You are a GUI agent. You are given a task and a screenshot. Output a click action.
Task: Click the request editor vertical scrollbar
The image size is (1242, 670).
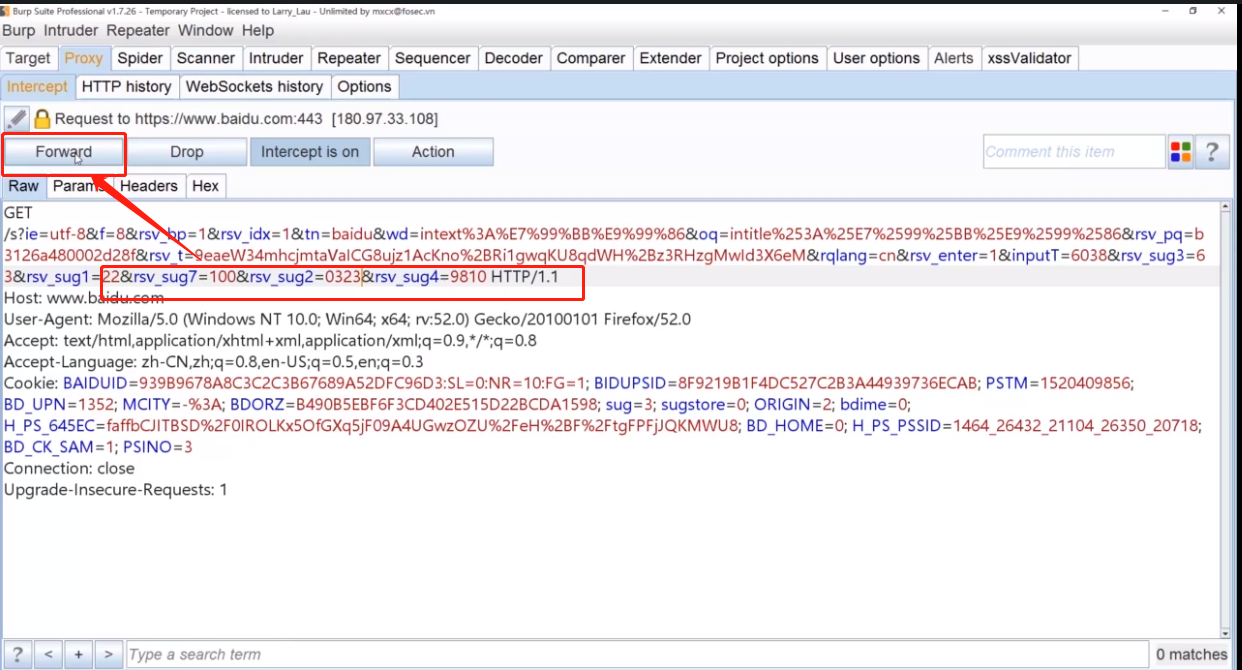1225,420
